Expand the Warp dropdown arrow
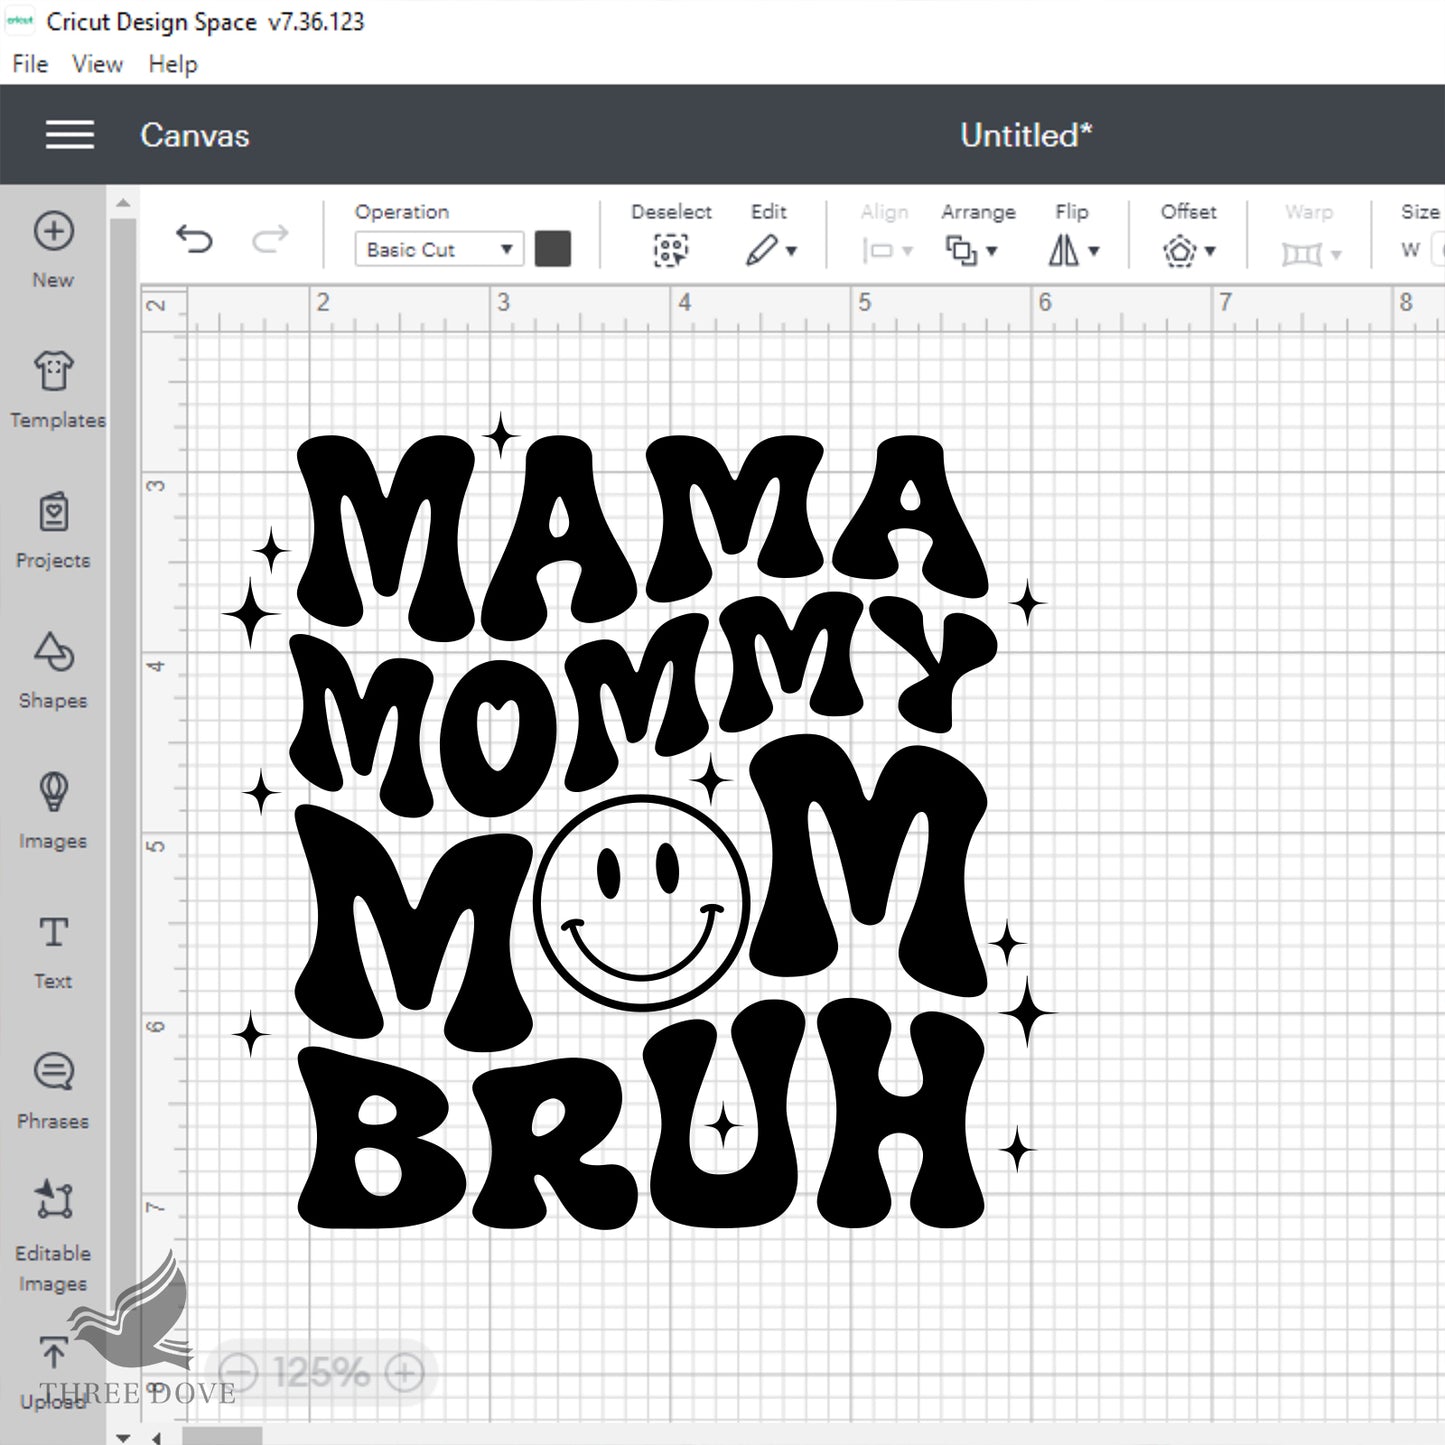The height and width of the screenshot is (1445, 1445). 1336,255
